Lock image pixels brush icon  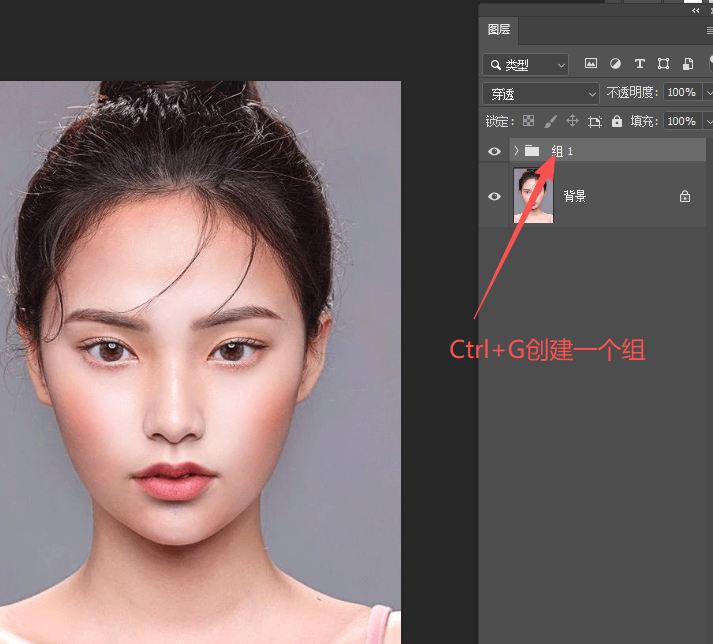tap(550, 121)
